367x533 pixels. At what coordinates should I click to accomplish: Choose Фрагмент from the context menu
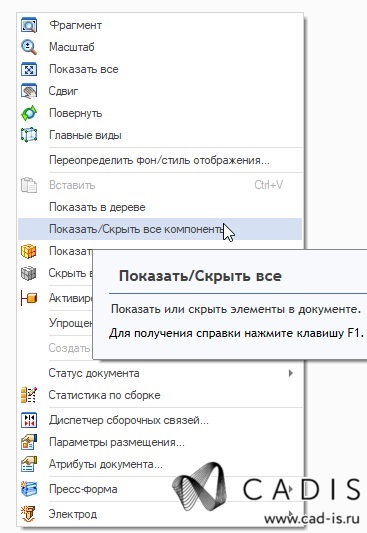tap(160, 25)
